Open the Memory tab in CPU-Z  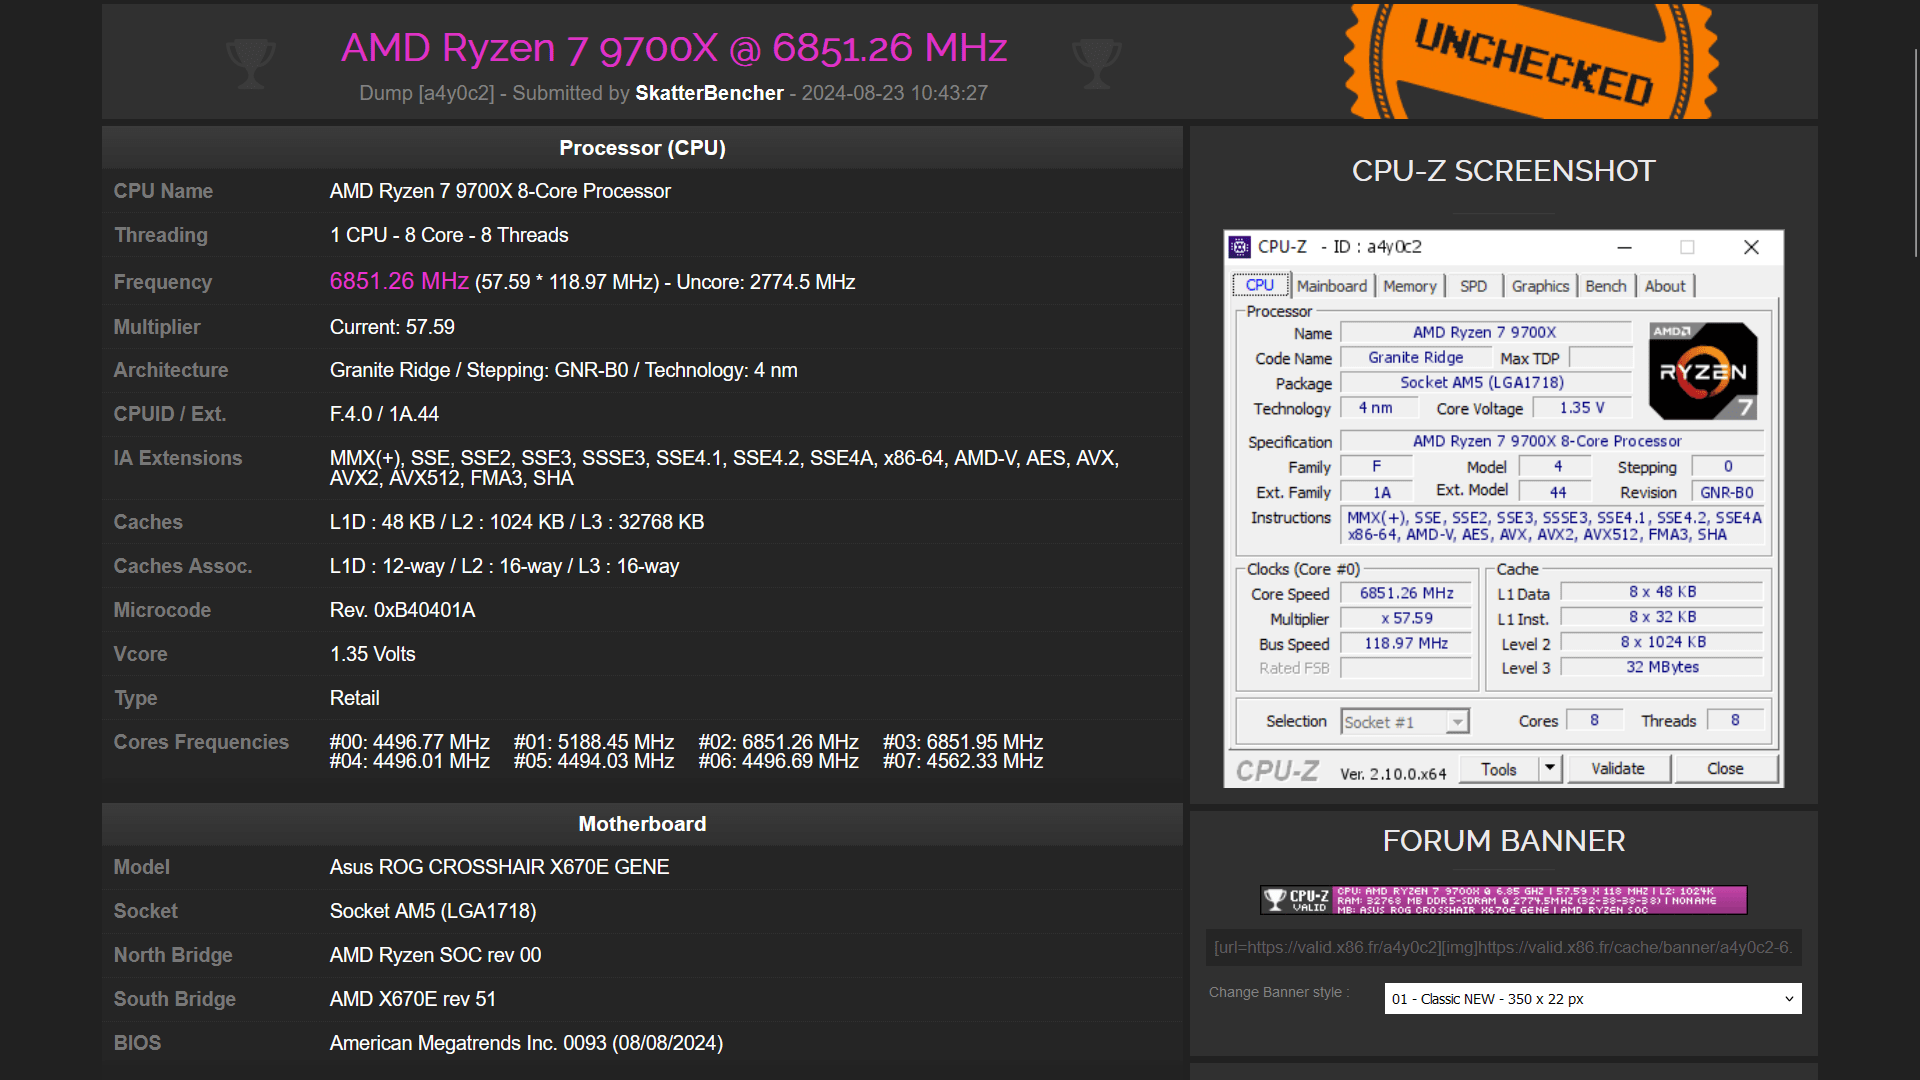(x=1409, y=286)
